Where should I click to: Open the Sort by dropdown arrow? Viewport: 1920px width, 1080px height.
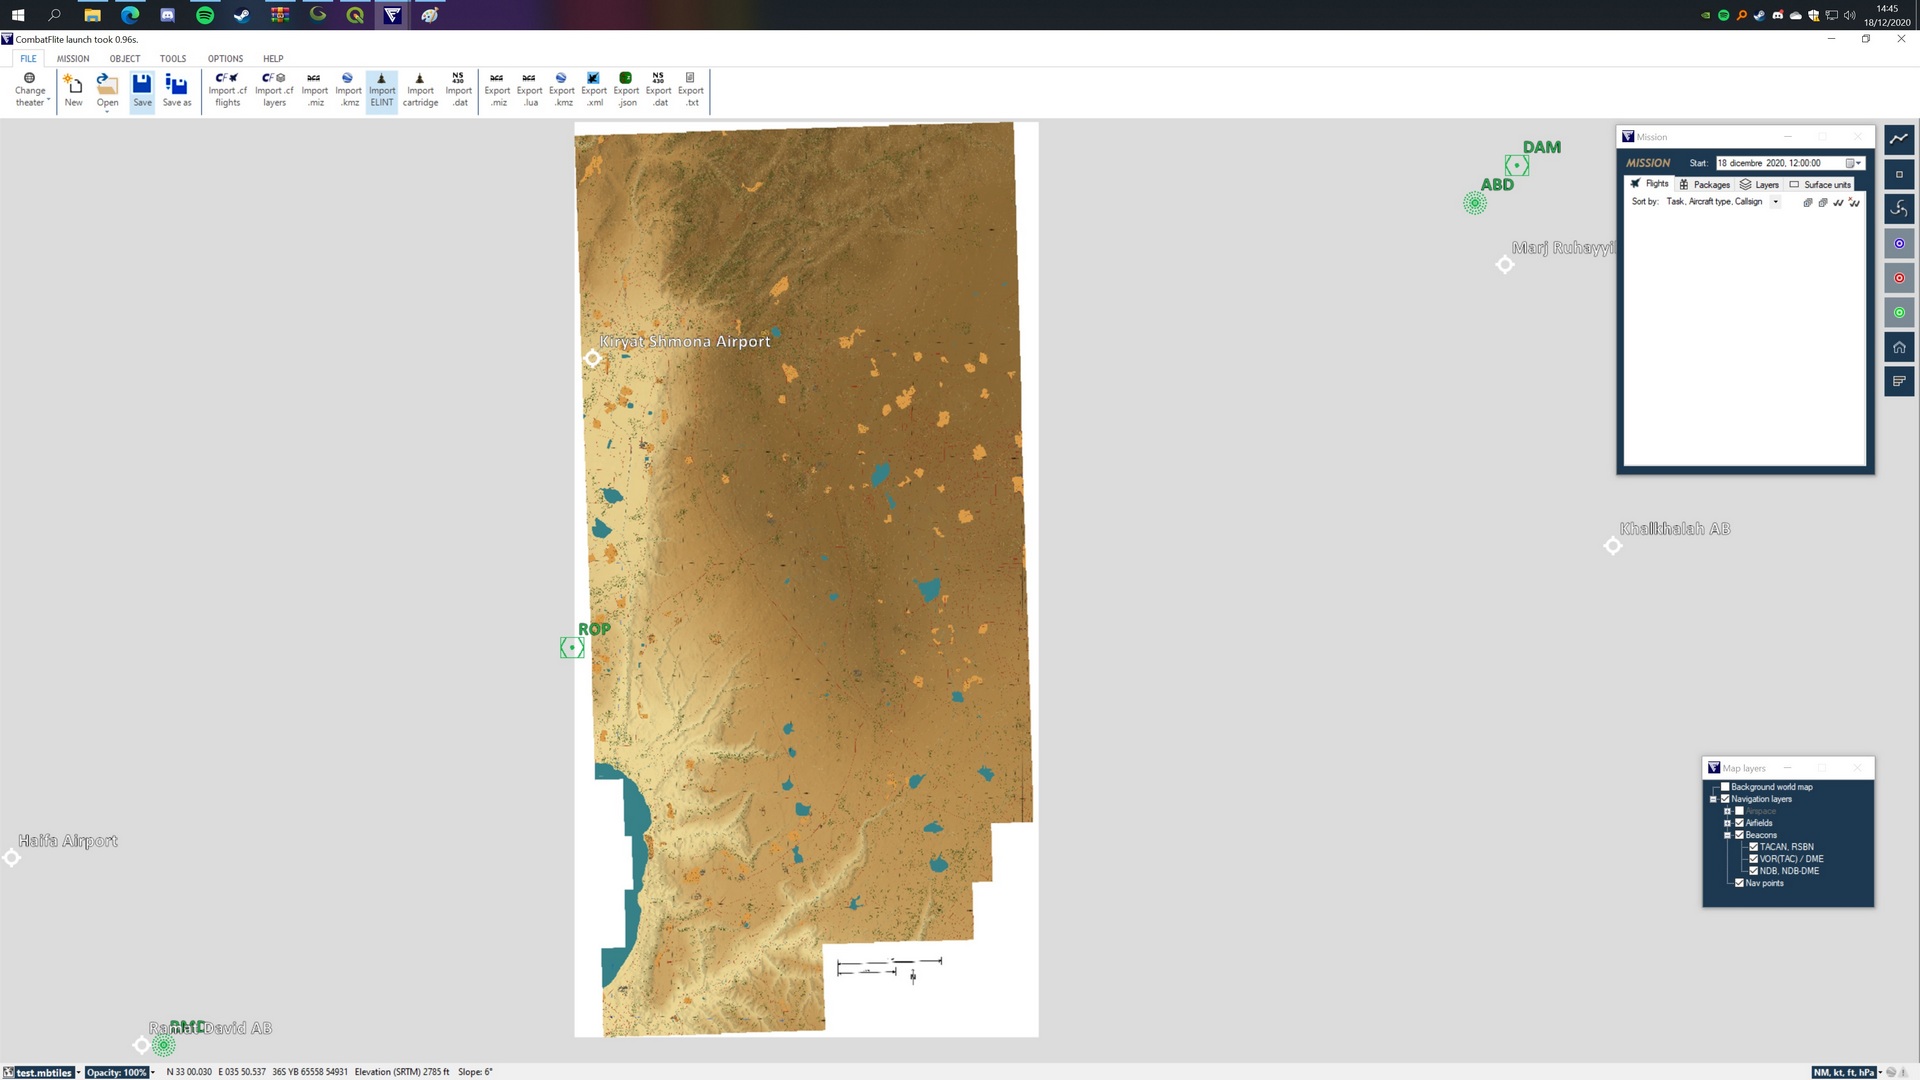pyautogui.click(x=1776, y=202)
